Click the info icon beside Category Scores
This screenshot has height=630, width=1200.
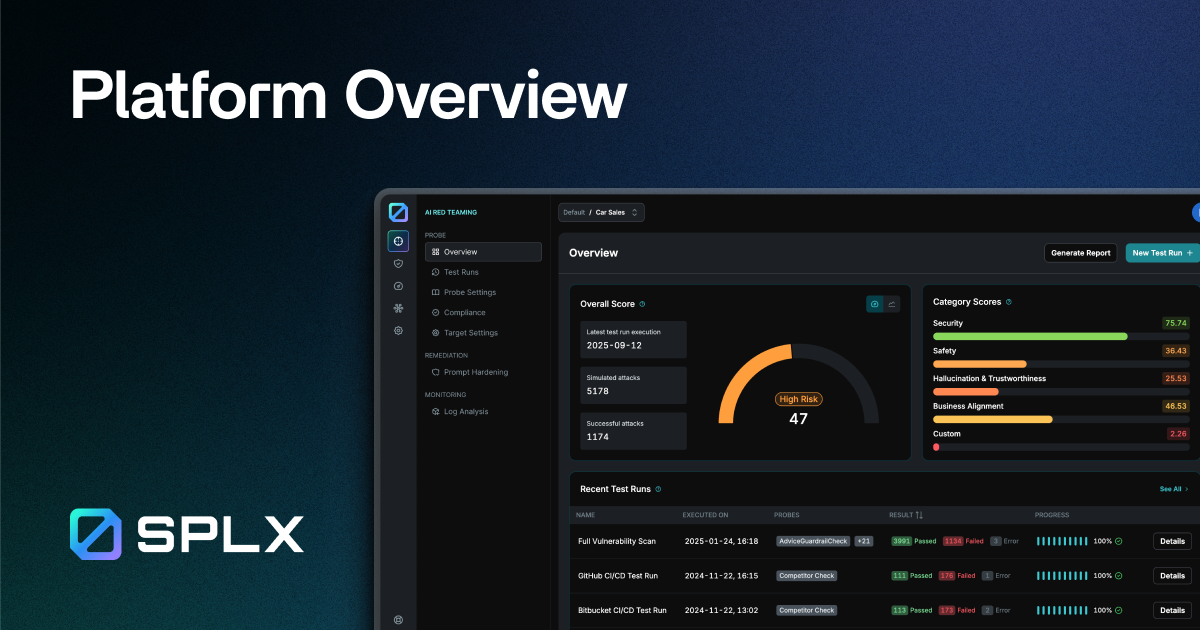[x=1009, y=302]
